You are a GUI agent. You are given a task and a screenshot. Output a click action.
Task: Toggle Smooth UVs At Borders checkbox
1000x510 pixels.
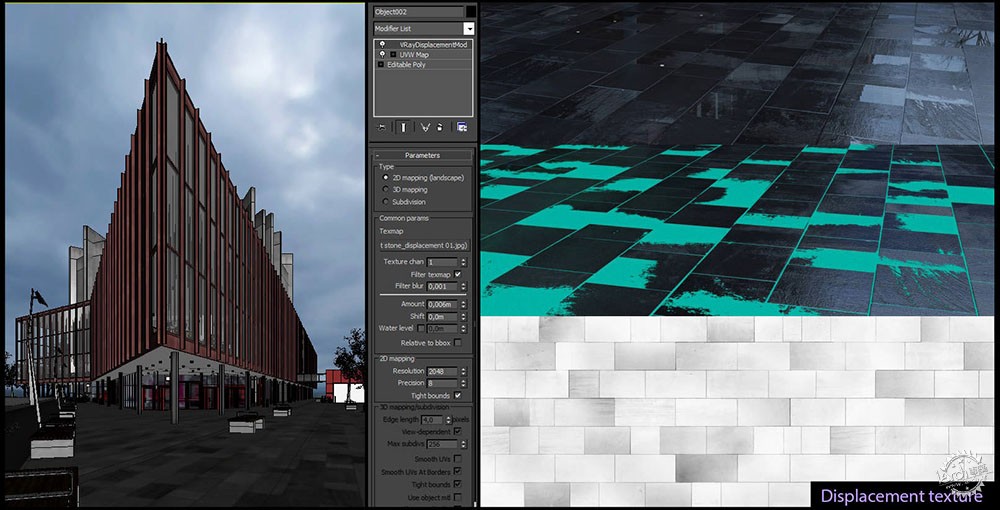(457, 472)
